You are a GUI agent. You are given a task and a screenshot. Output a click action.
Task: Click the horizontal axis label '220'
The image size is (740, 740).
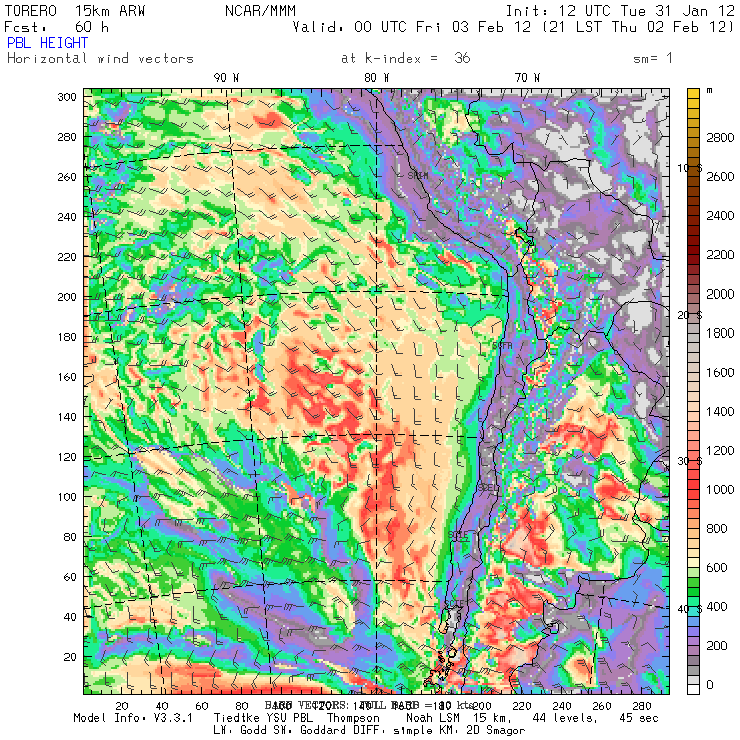521,706
